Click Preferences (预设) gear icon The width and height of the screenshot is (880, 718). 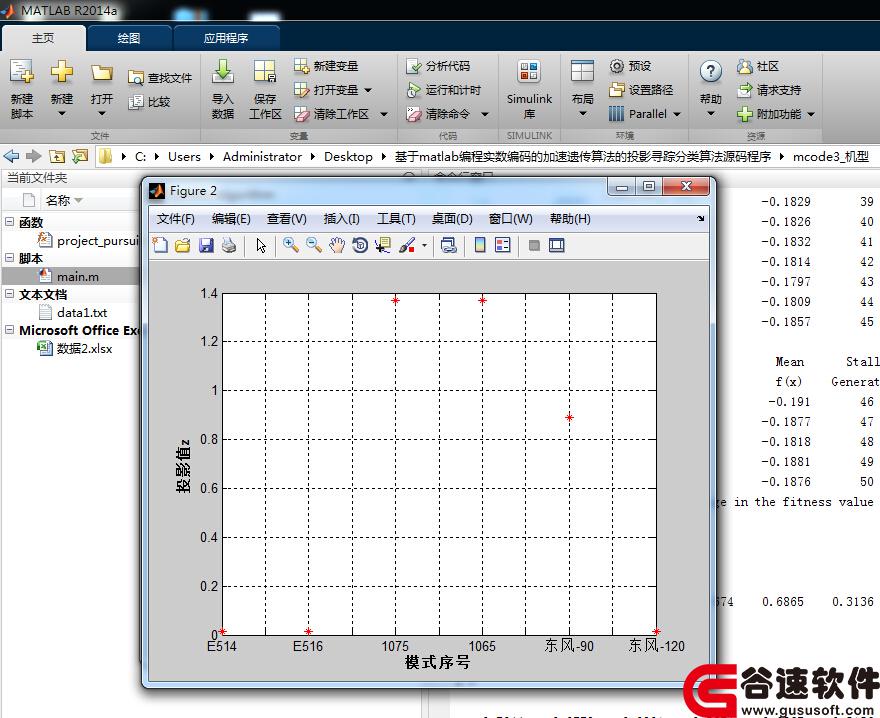click(617, 66)
